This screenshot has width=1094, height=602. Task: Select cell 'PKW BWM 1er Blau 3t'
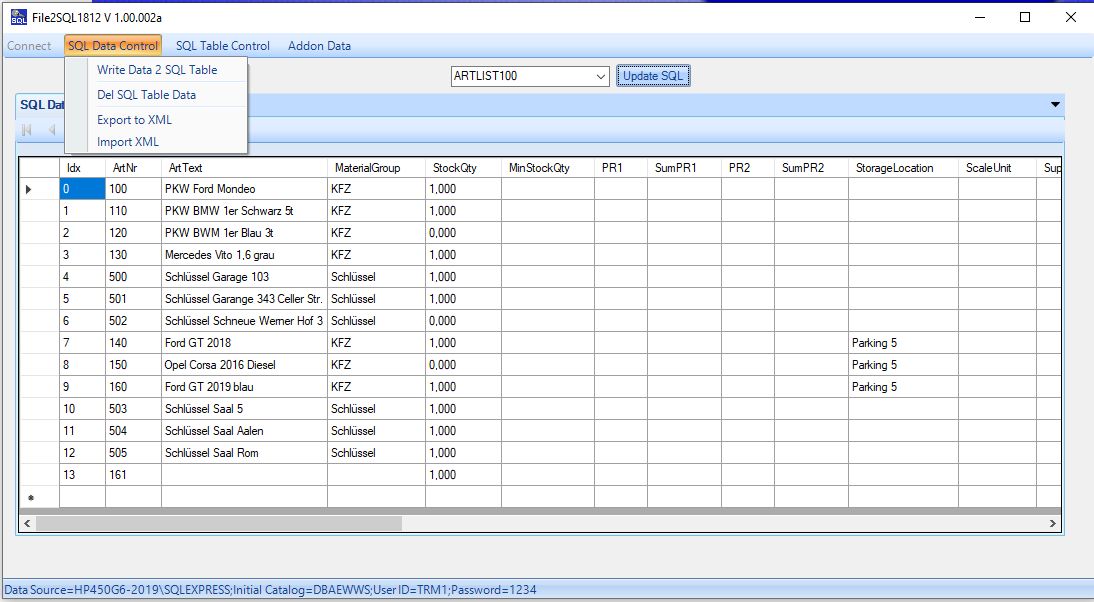click(244, 233)
